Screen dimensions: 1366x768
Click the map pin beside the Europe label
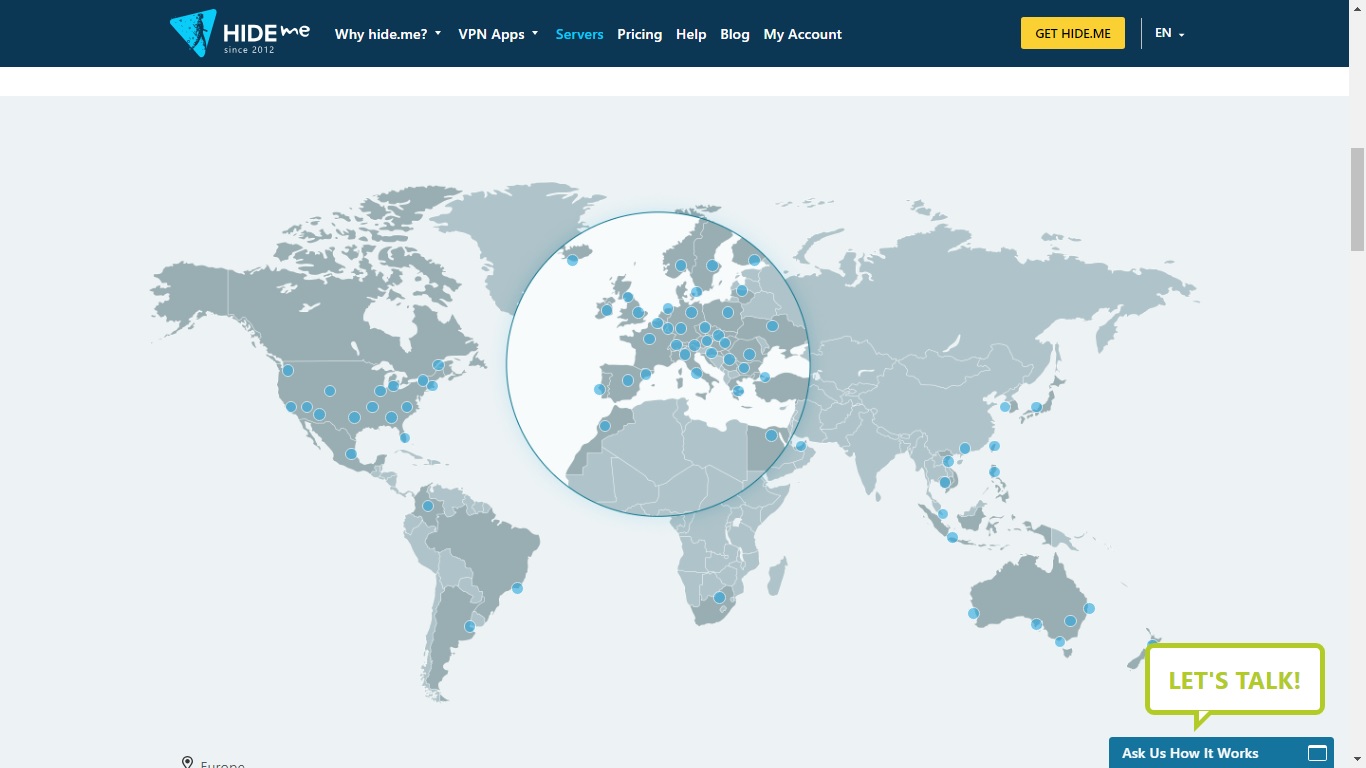187,762
